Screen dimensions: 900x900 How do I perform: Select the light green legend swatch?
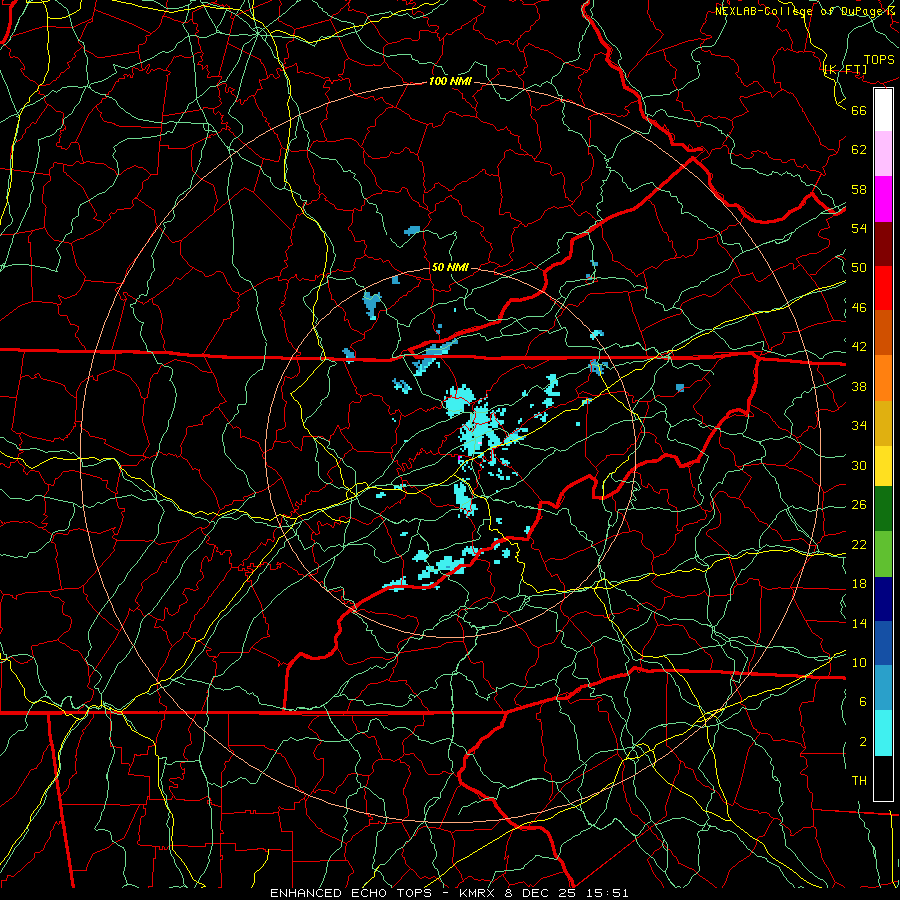click(883, 554)
